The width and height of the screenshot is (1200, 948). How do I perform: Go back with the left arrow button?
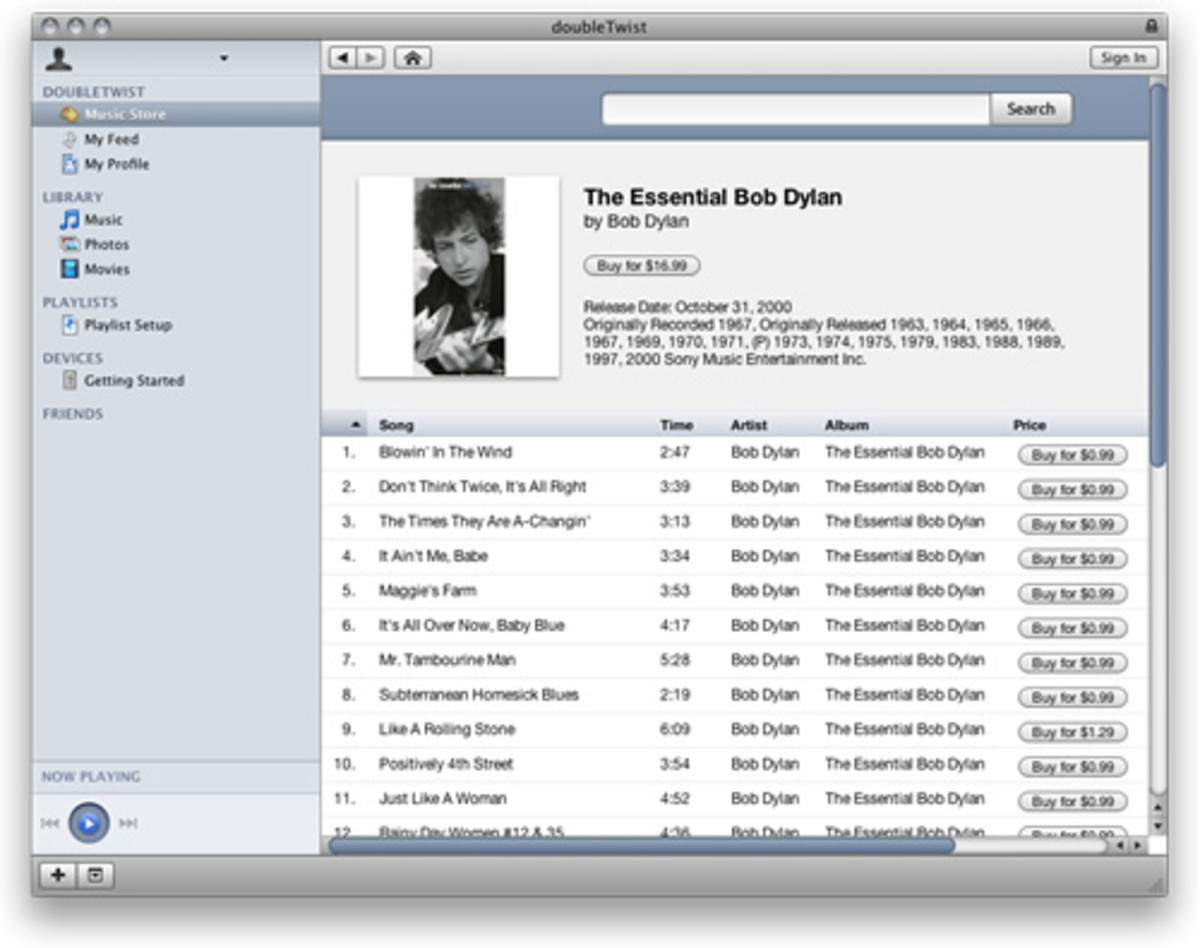pos(343,58)
